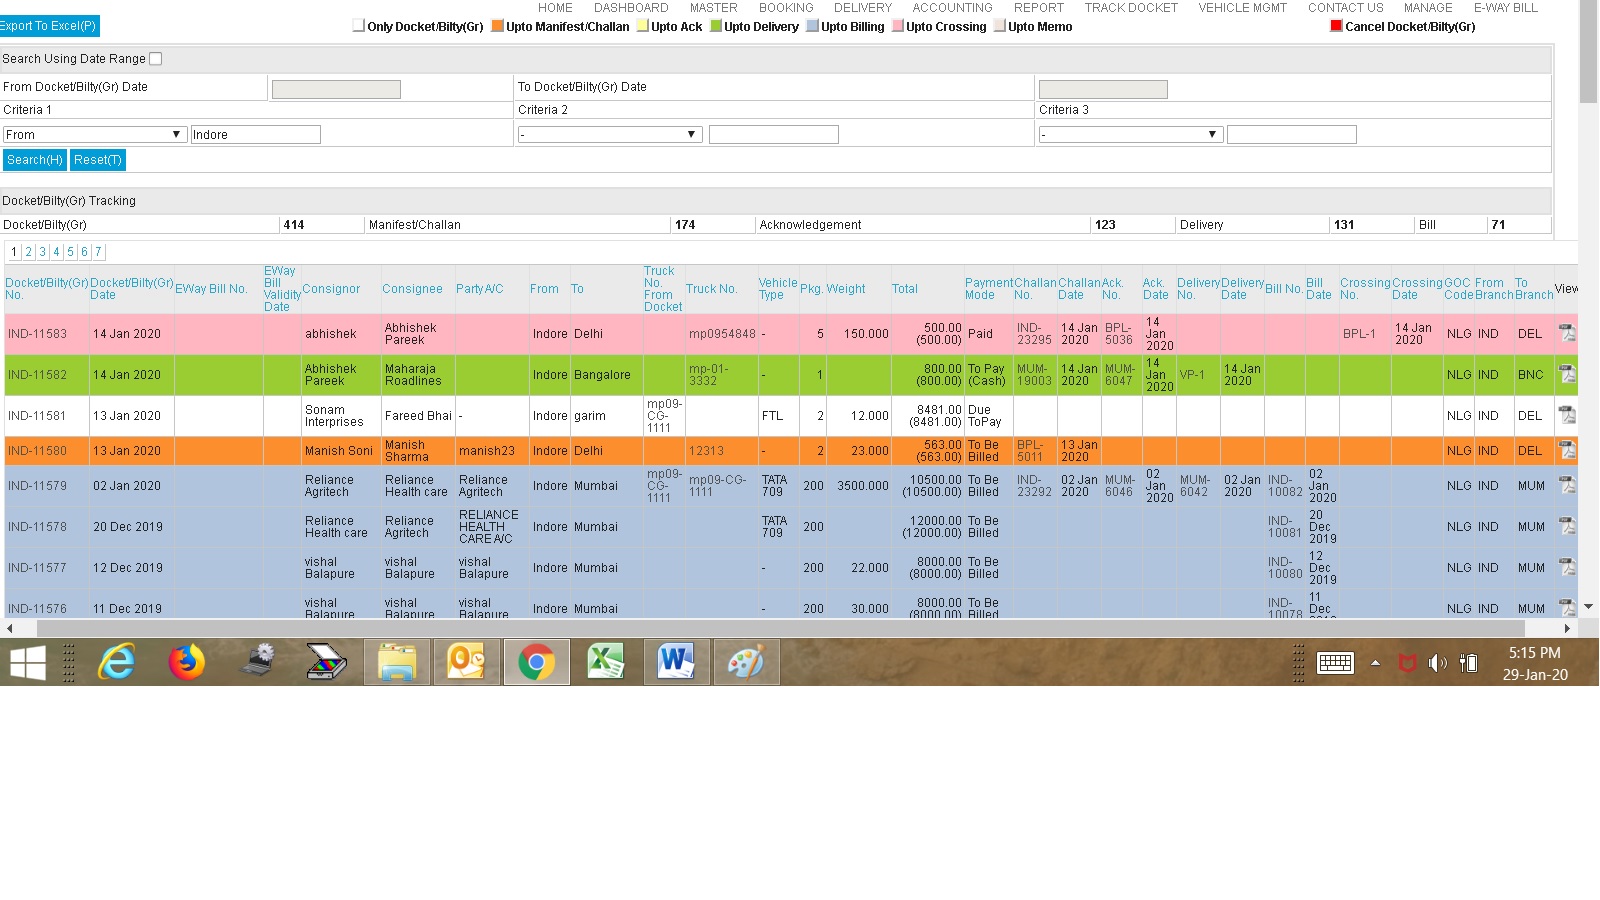
Task: Open the E-WAY BILL menu
Action: click(x=1506, y=8)
